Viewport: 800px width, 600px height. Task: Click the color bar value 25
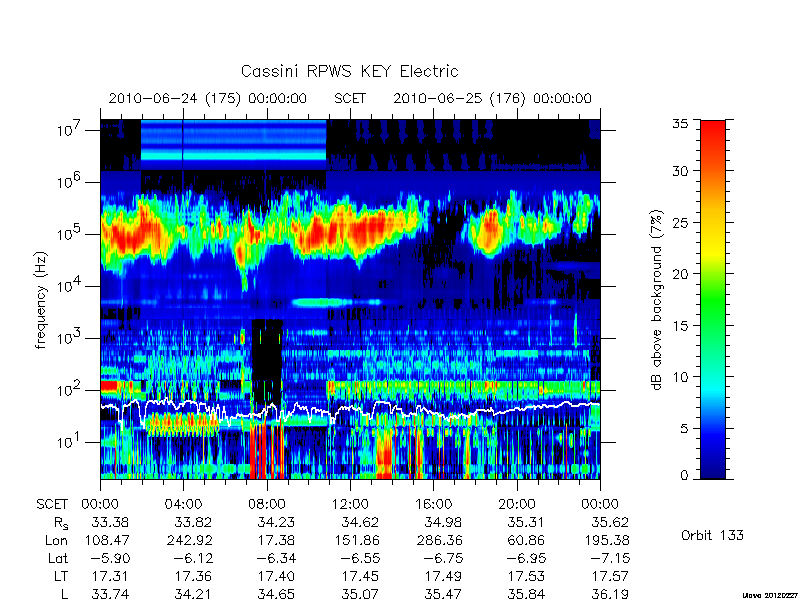coord(680,222)
